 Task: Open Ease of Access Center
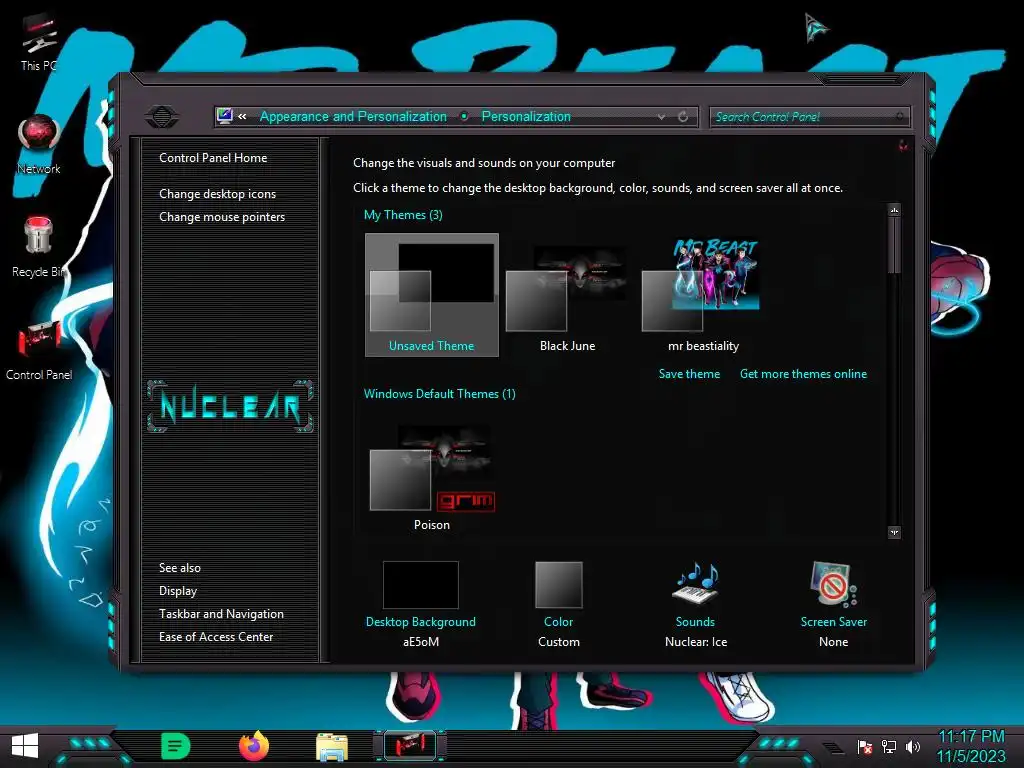coord(216,637)
